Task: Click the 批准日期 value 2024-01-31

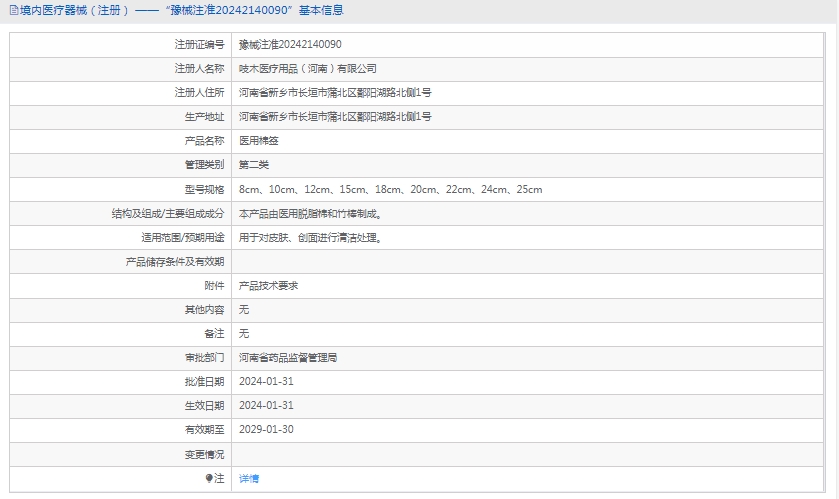Action: coord(266,382)
